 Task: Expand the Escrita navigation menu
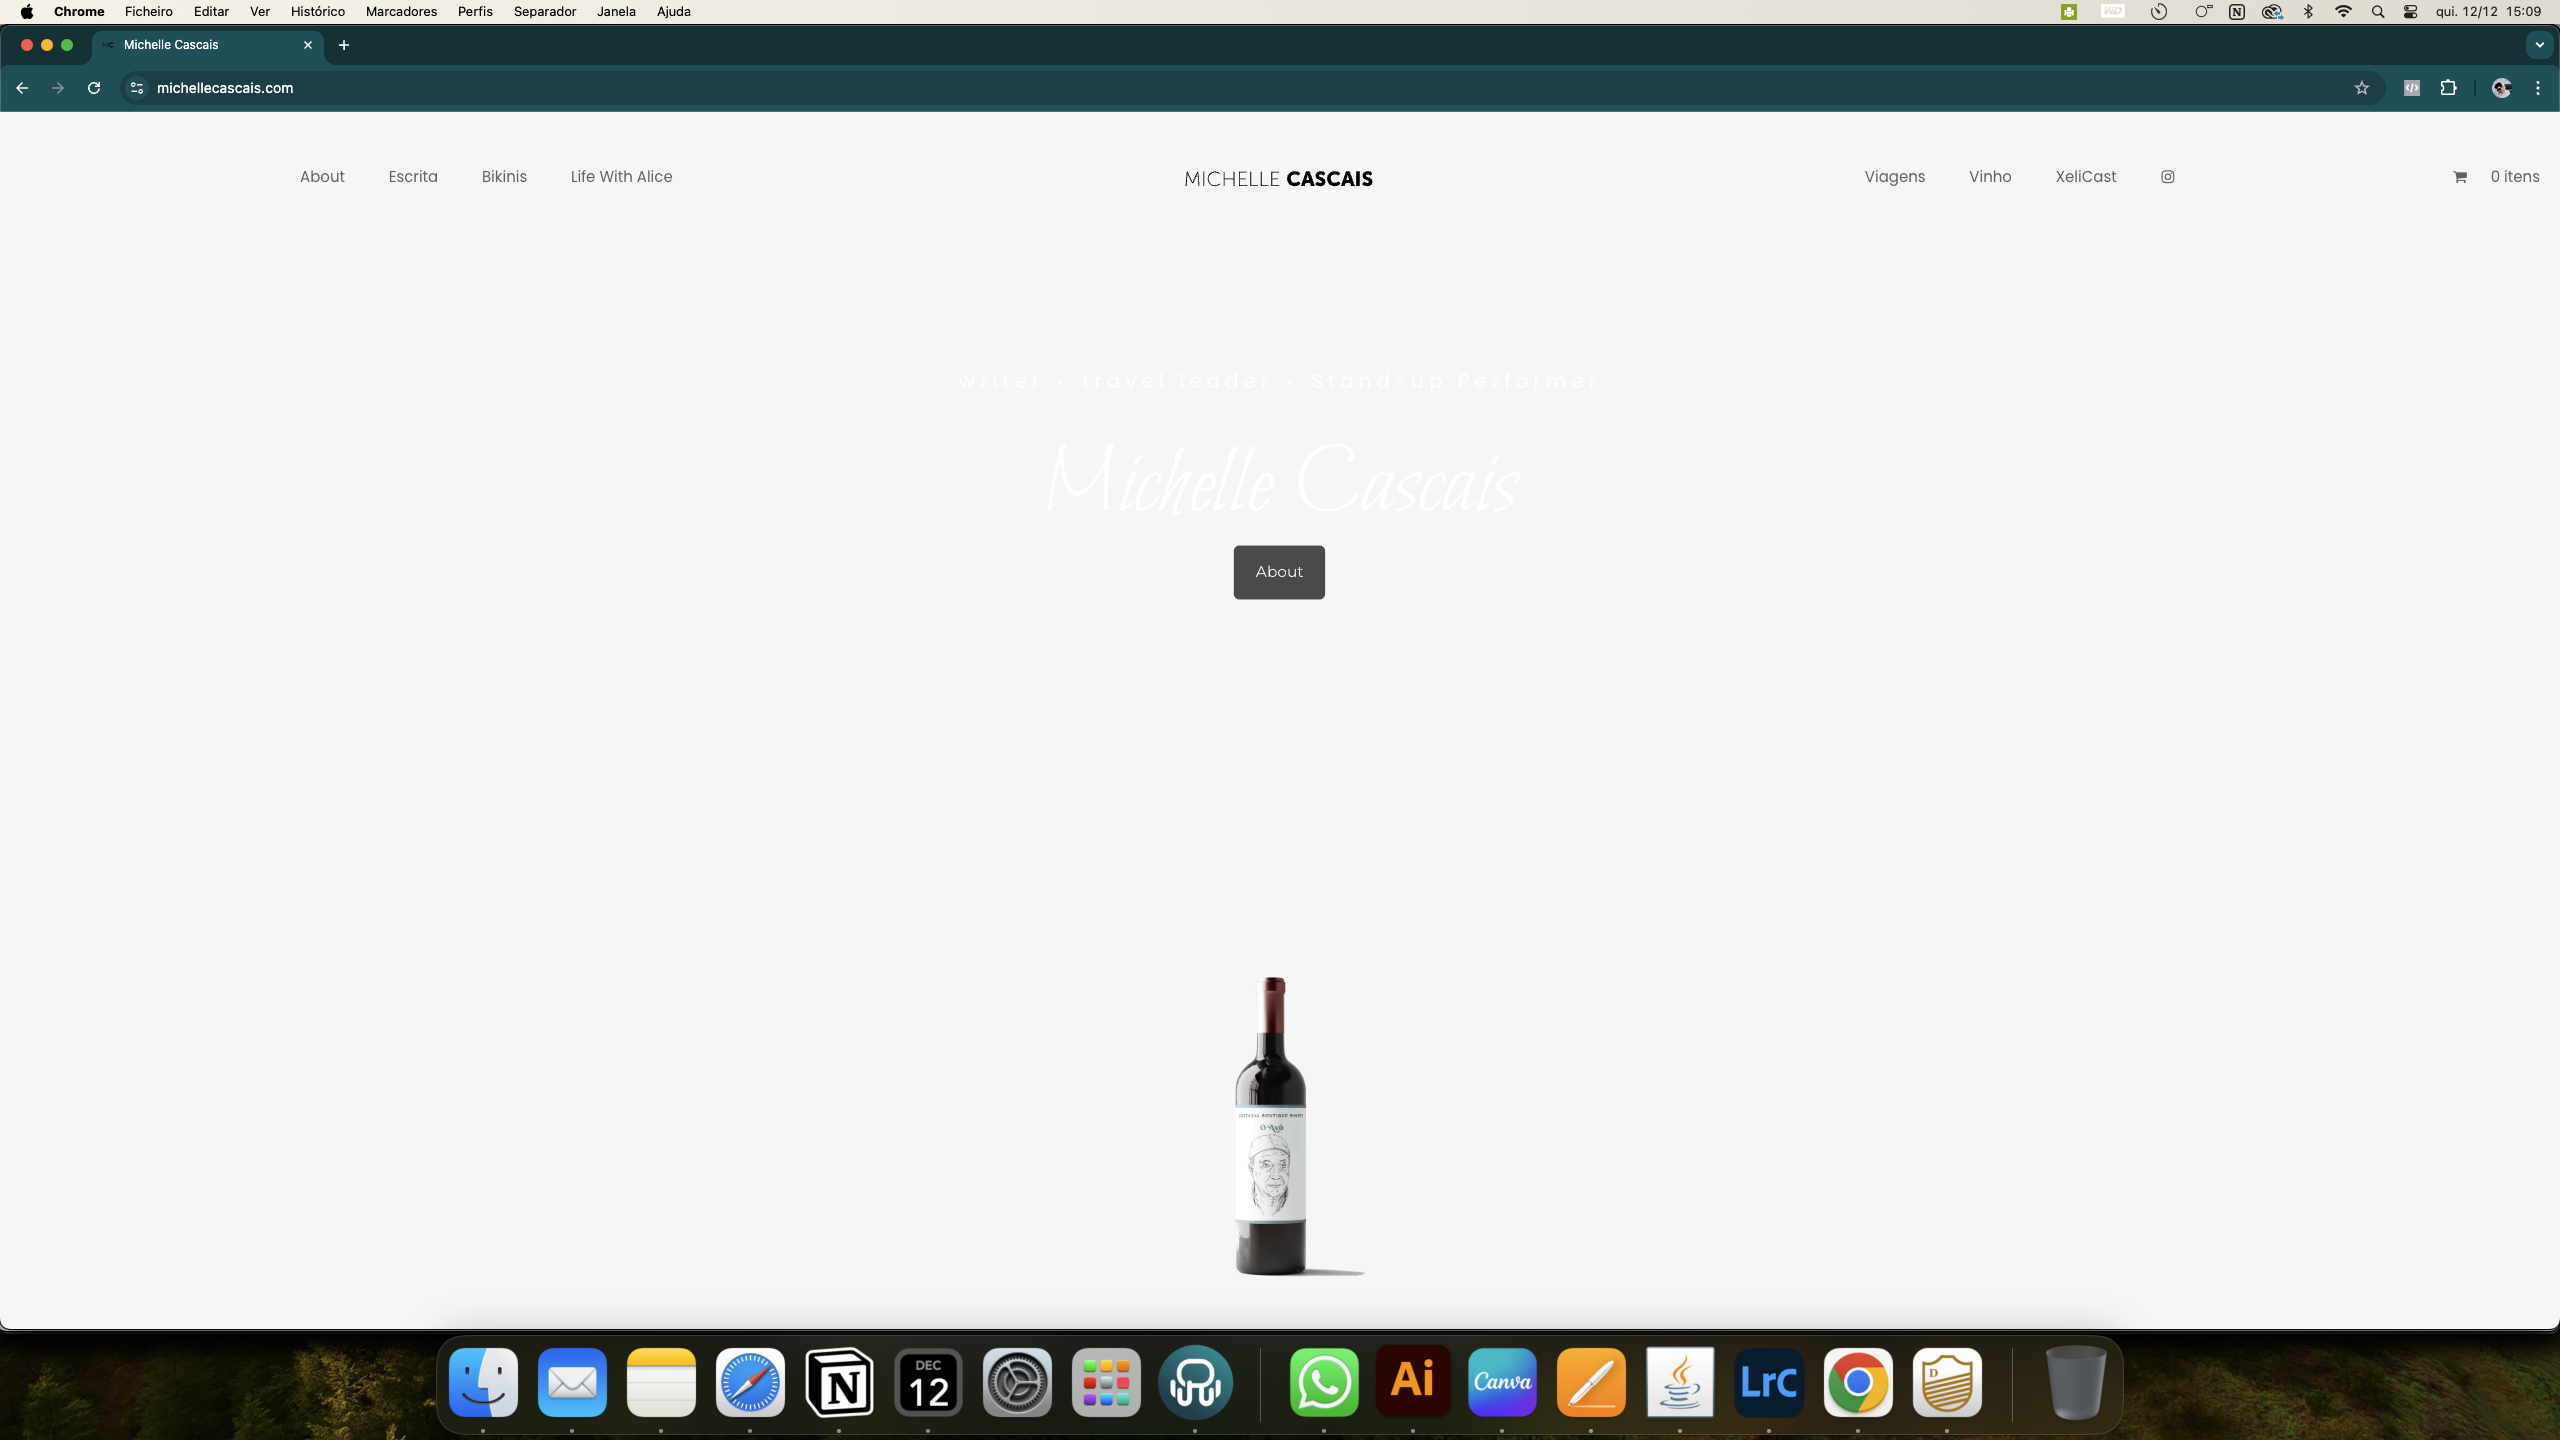413,176
